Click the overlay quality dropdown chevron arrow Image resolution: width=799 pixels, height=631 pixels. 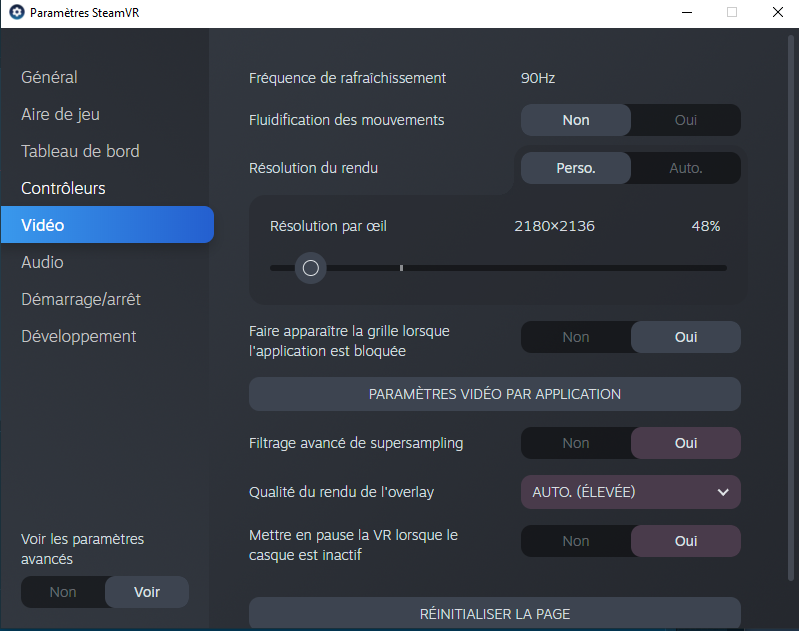coord(723,492)
